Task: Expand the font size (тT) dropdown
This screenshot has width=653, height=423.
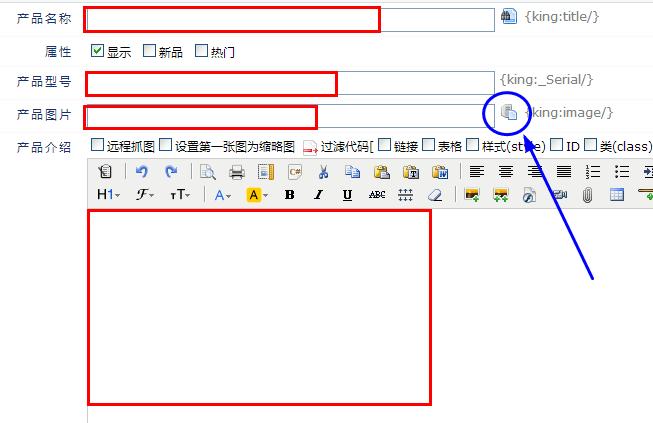Action: point(180,195)
